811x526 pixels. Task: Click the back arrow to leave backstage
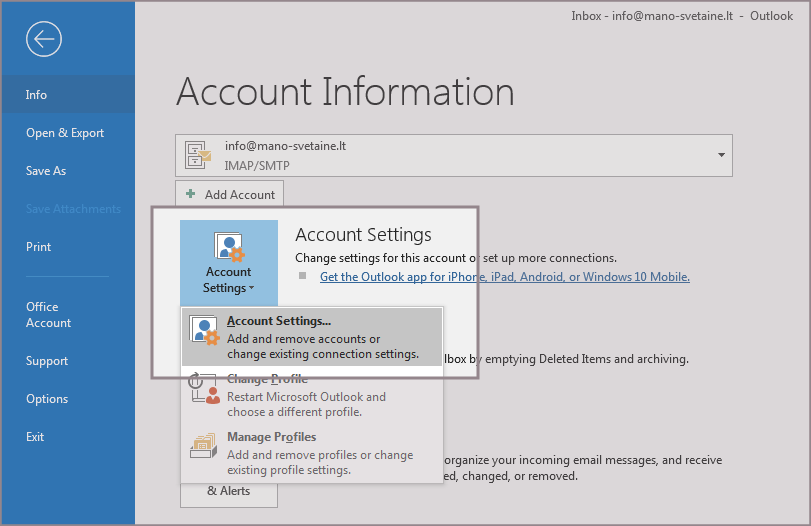[x=45, y=39]
